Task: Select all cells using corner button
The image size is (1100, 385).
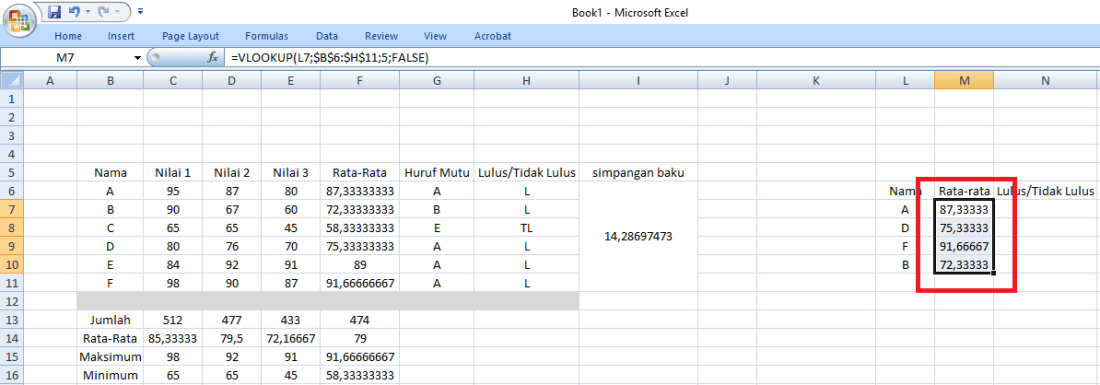Action: click(11, 81)
